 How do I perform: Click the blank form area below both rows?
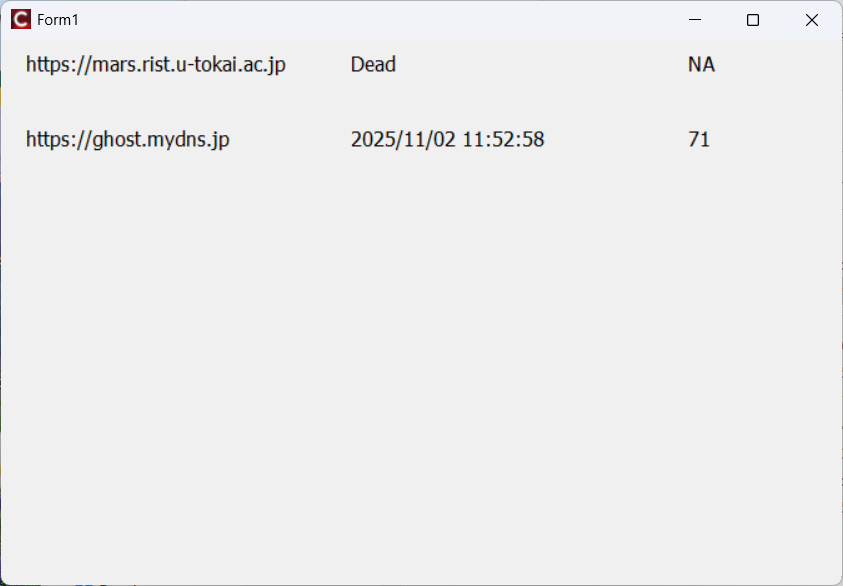pos(422,366)
